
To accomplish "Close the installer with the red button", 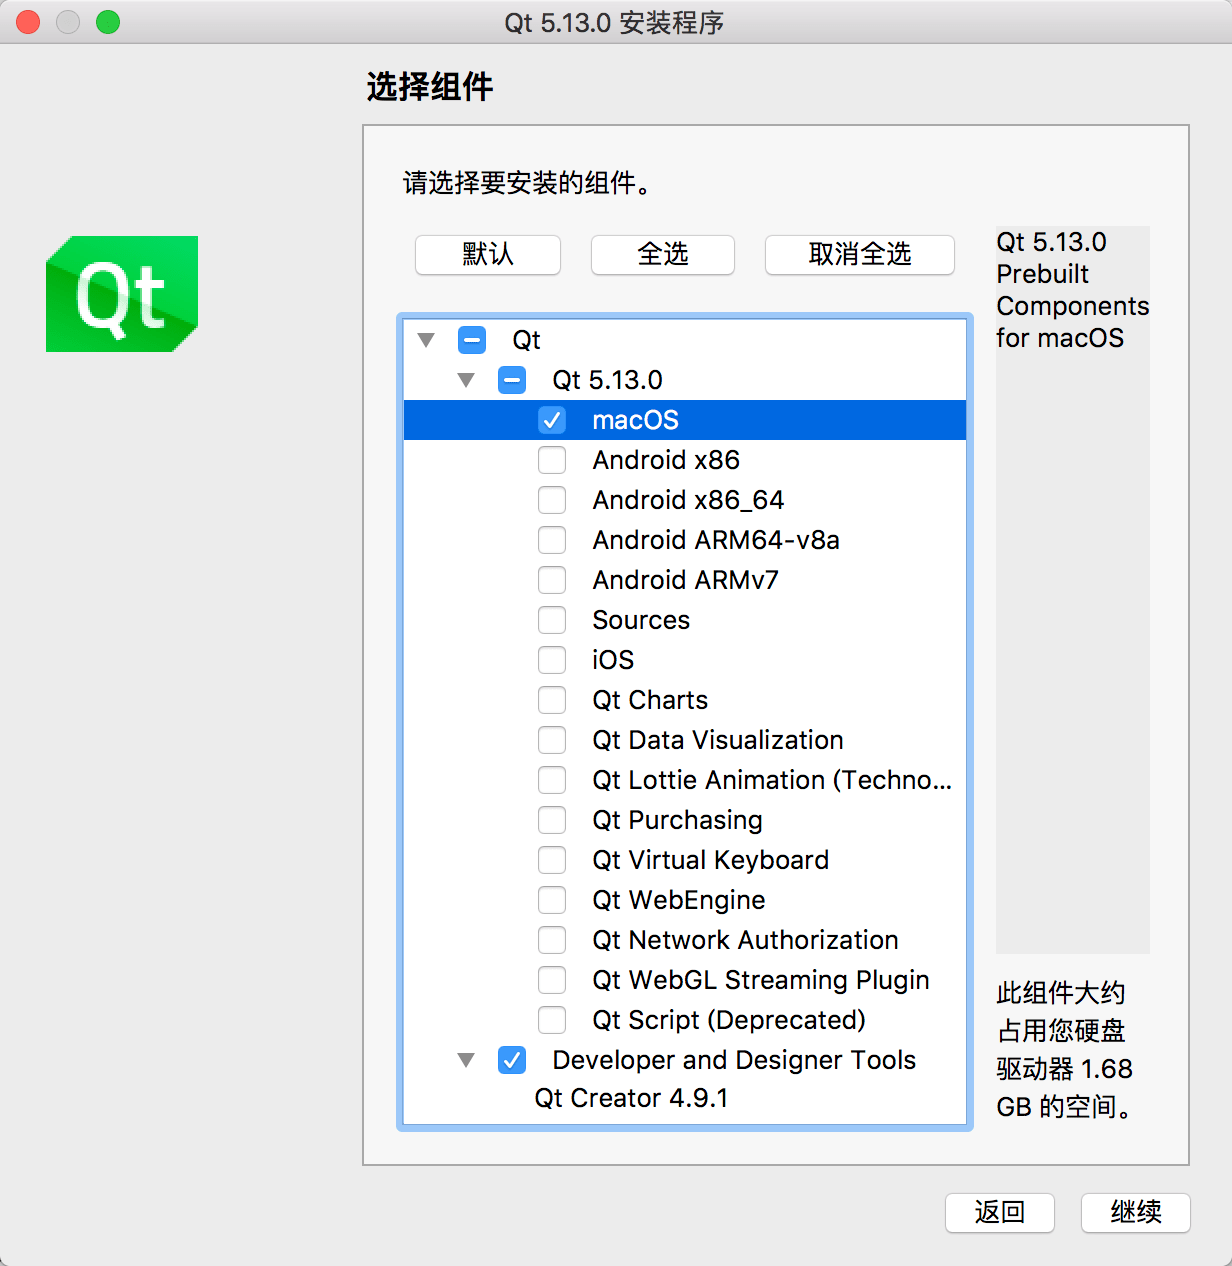I will point(28,22).
